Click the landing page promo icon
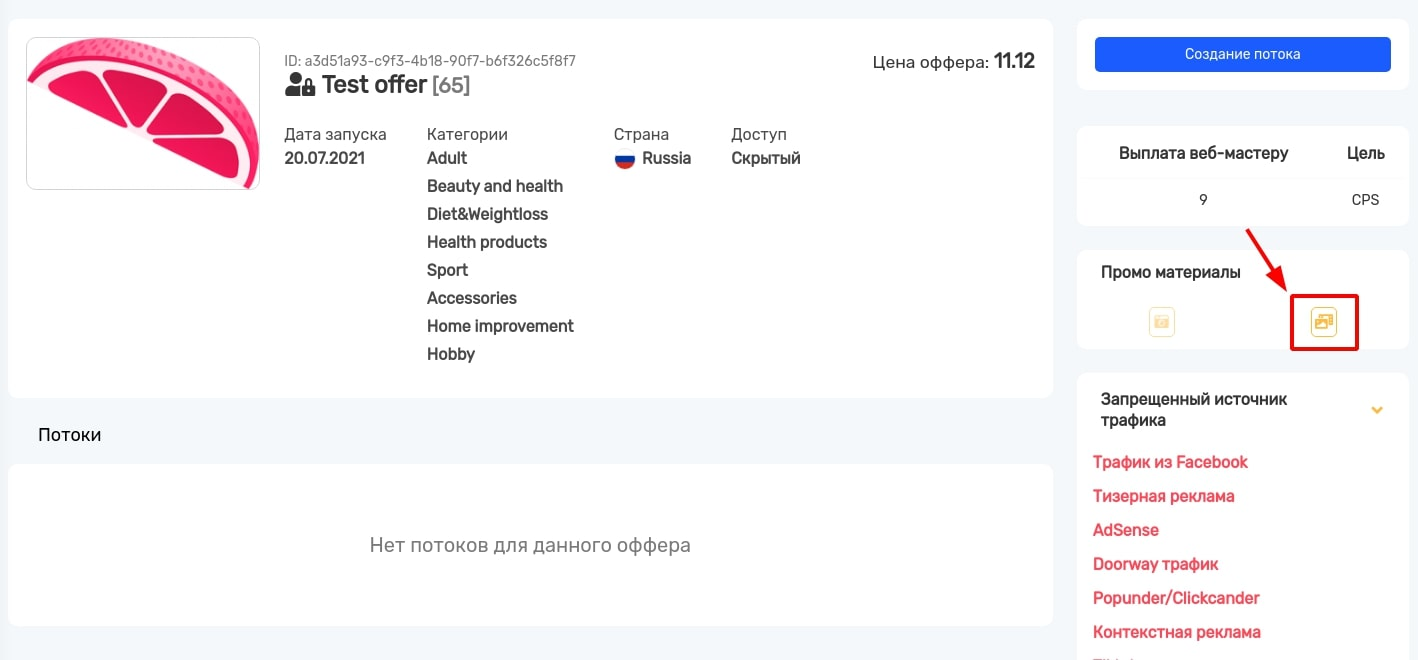 [1161, 322]
